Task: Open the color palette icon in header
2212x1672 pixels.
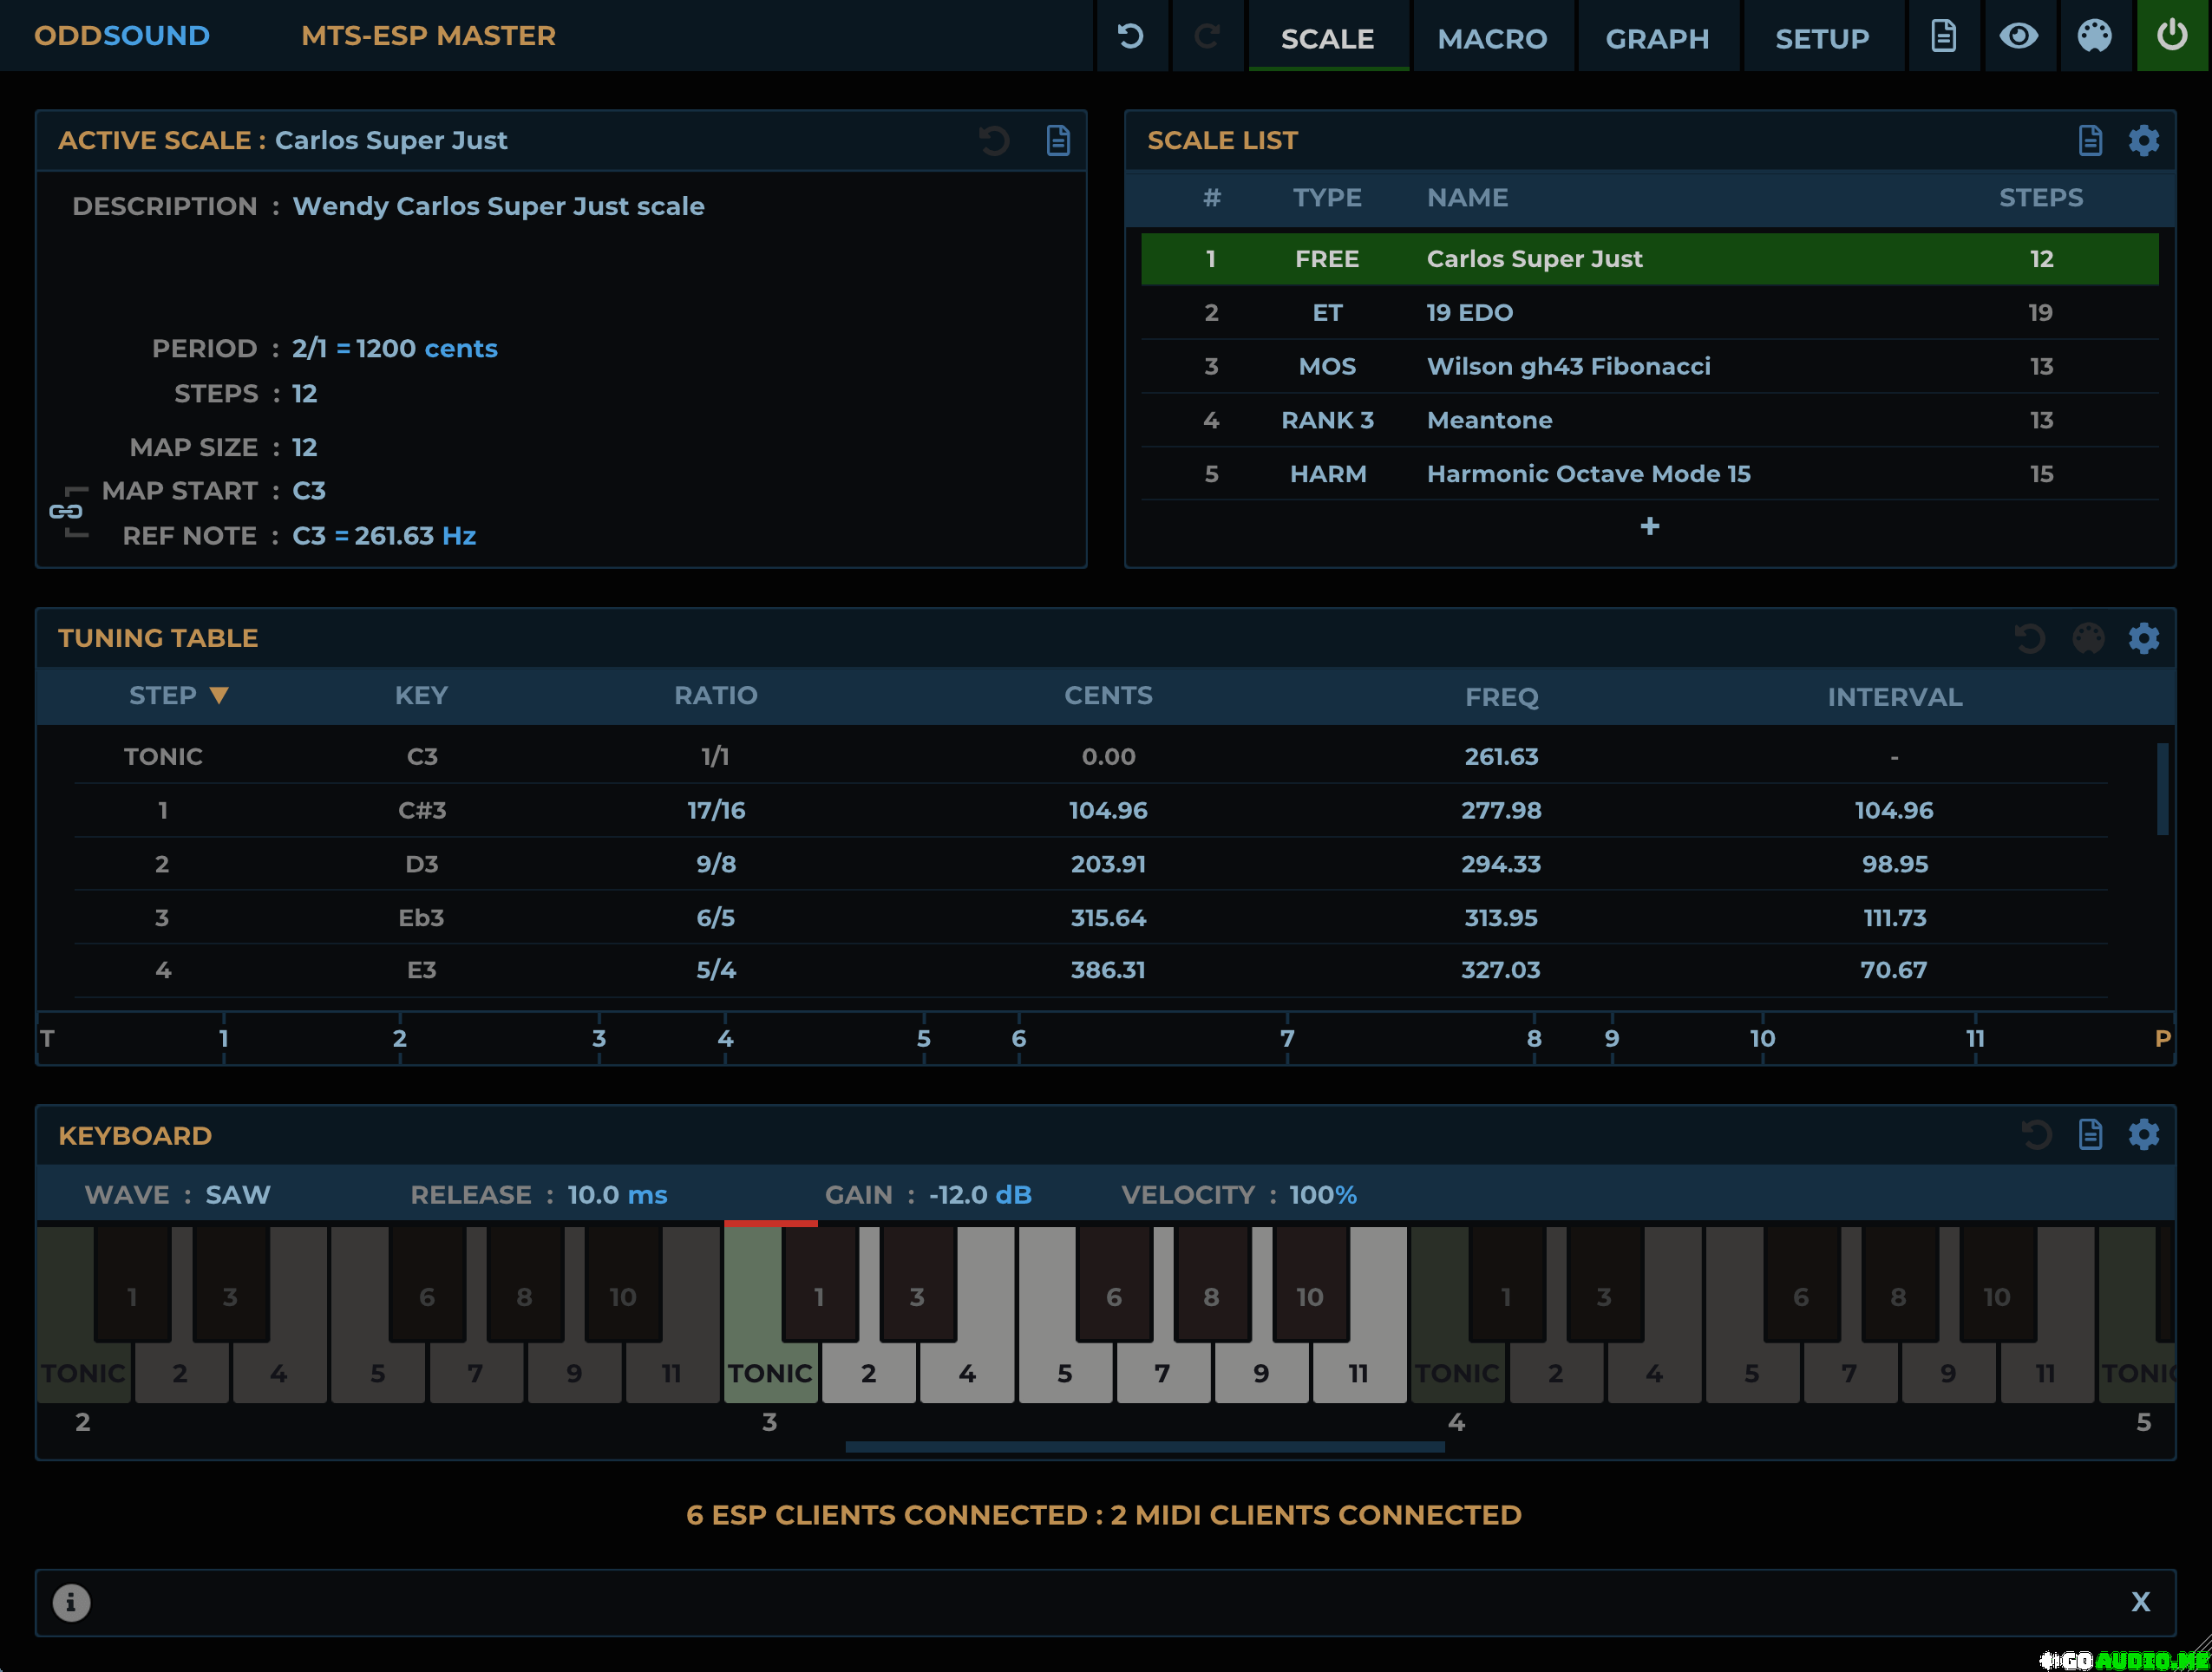Action: [2094, 37]
